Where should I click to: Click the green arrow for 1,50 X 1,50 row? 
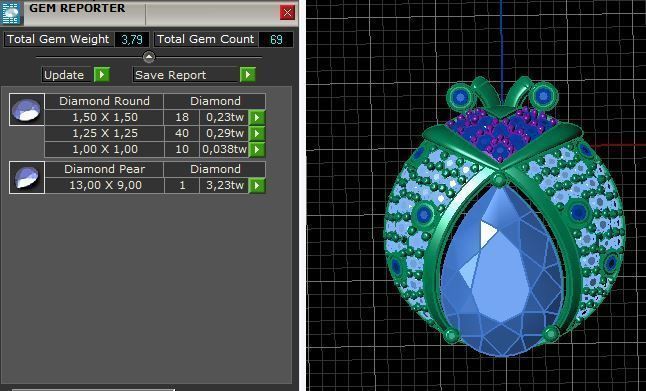(x=257, y=117)
